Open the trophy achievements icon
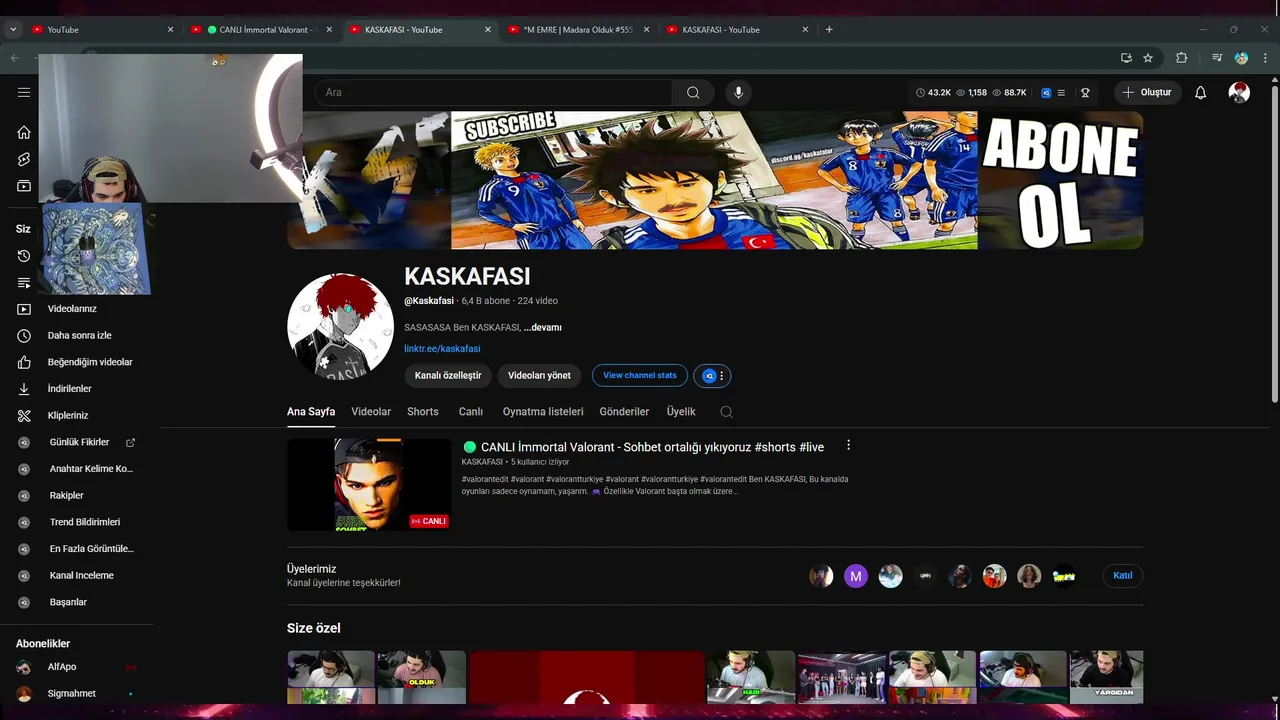Viewport: 1280px width, 720px height. click(x=1085, y=92)
